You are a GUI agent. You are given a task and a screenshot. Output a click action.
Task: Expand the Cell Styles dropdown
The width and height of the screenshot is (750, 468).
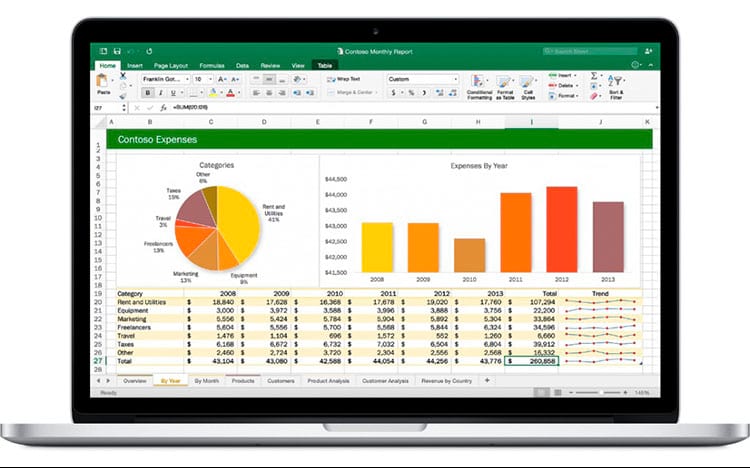click(x=536, y=80)
